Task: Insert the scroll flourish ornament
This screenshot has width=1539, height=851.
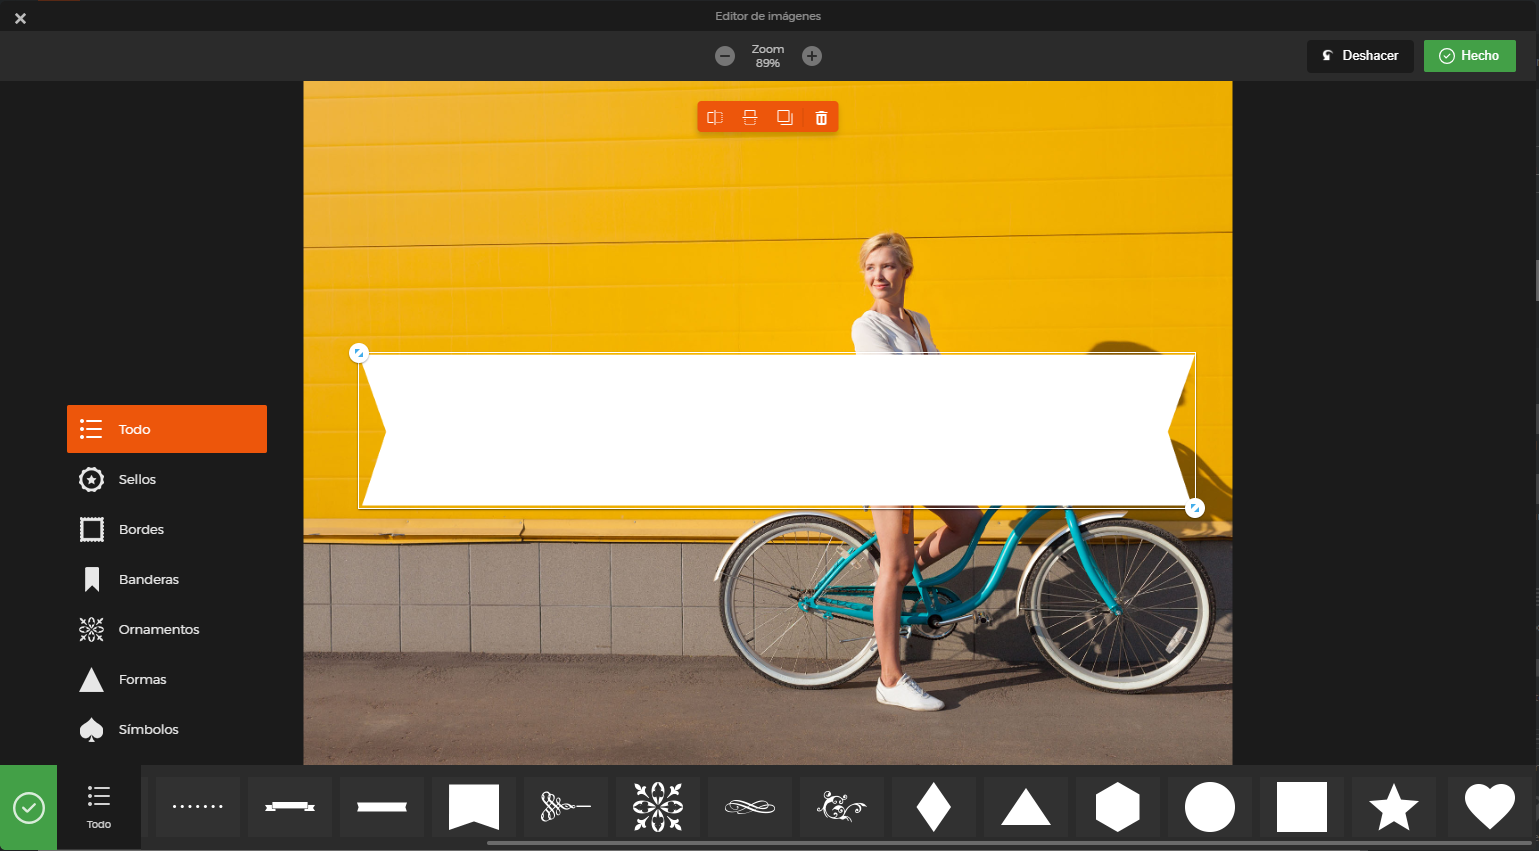Action: click(x=566, y=807)
